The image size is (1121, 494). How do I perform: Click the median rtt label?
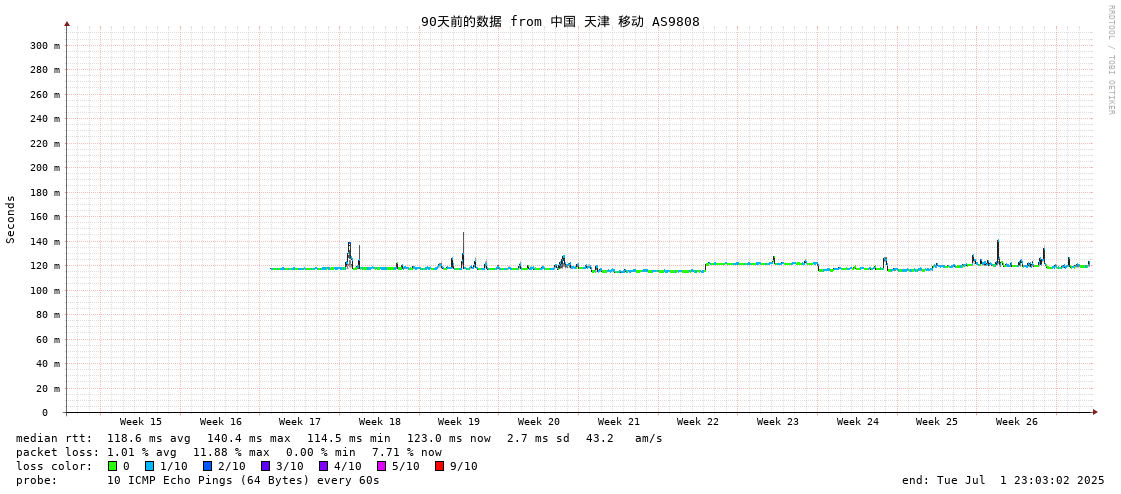coord(54,438)
